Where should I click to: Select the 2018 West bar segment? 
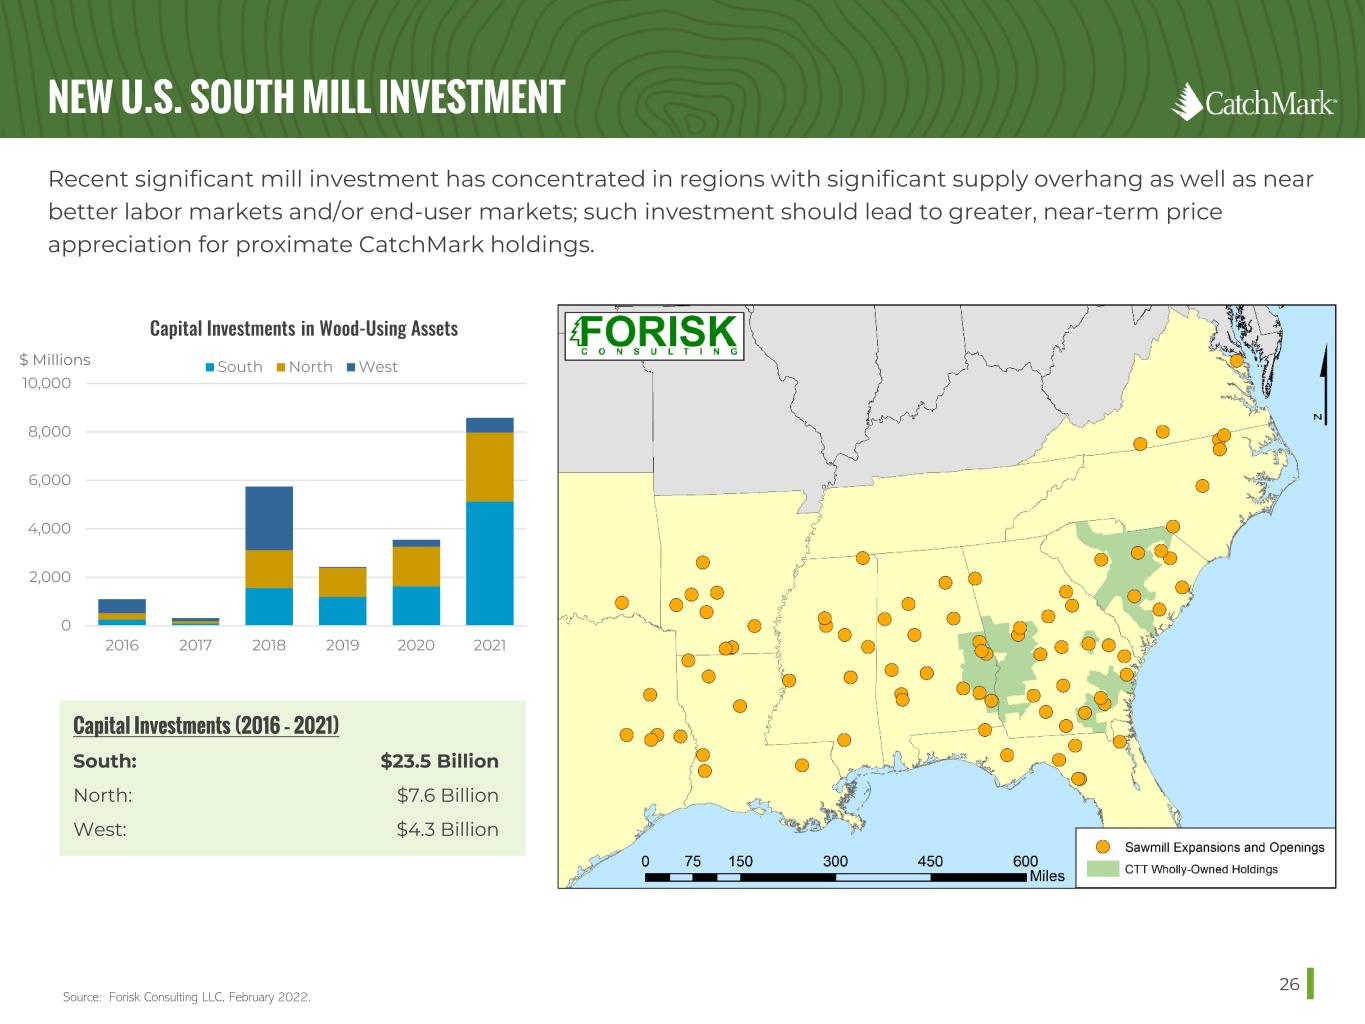269,518
